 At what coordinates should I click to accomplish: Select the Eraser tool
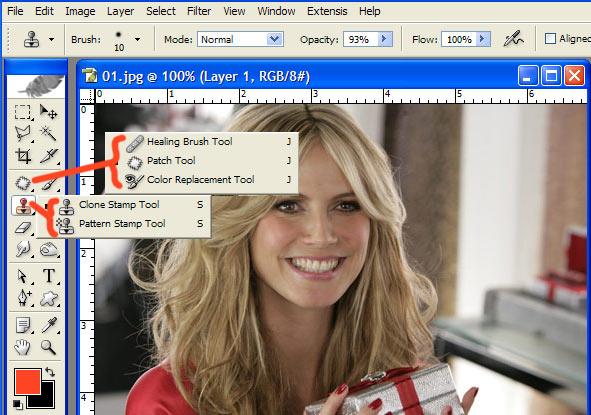(x=23, y=227)
